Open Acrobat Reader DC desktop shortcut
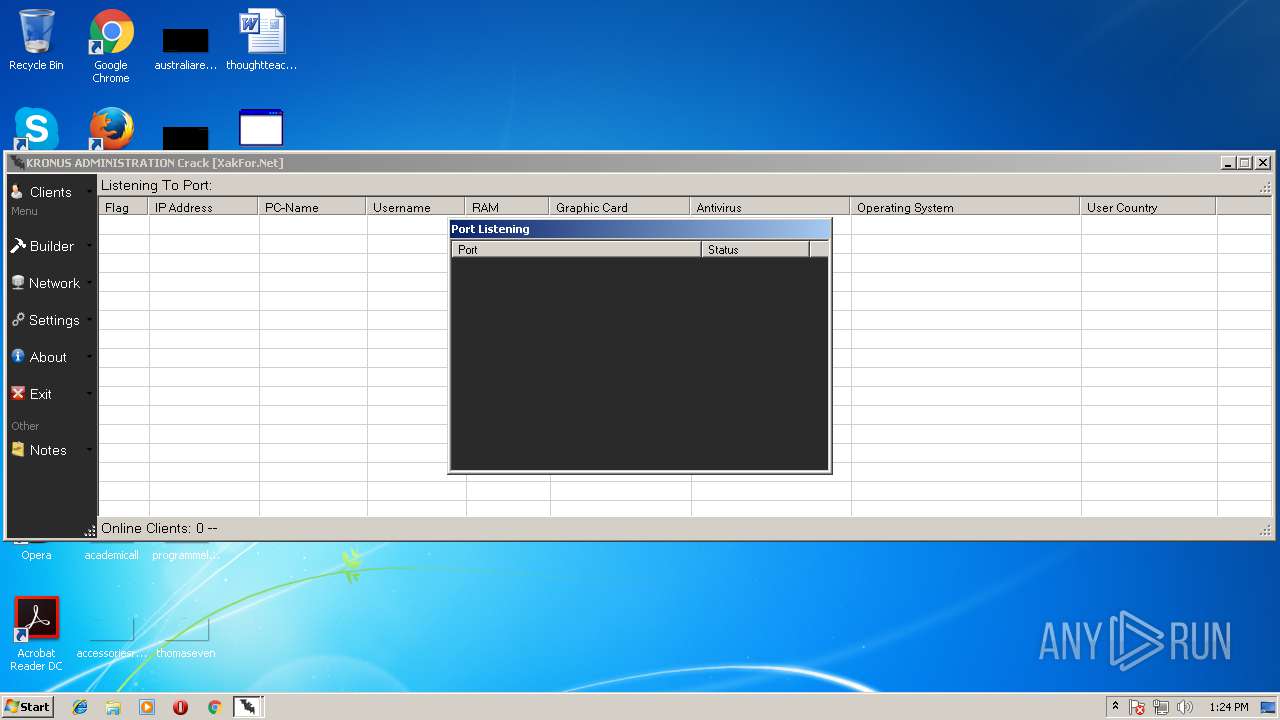 pos(36,634)
